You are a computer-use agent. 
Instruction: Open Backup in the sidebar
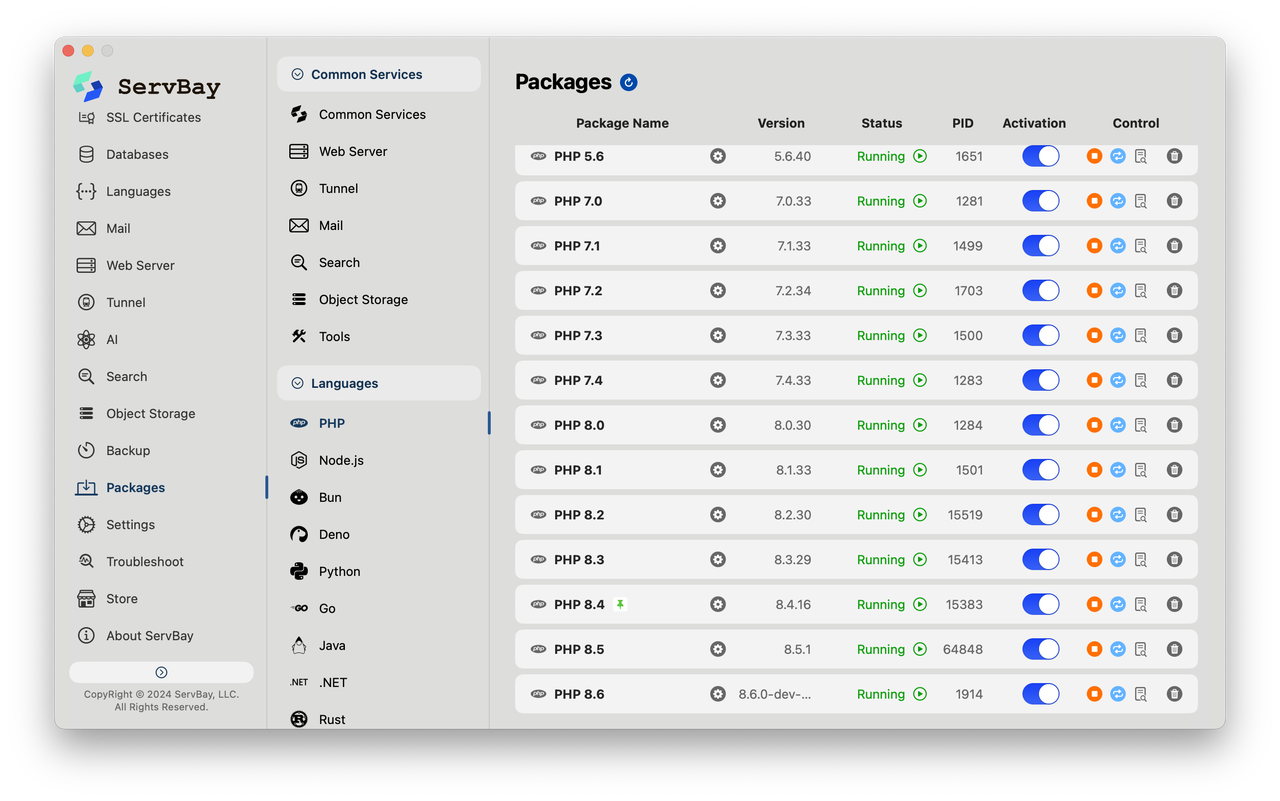pos(114,451)
